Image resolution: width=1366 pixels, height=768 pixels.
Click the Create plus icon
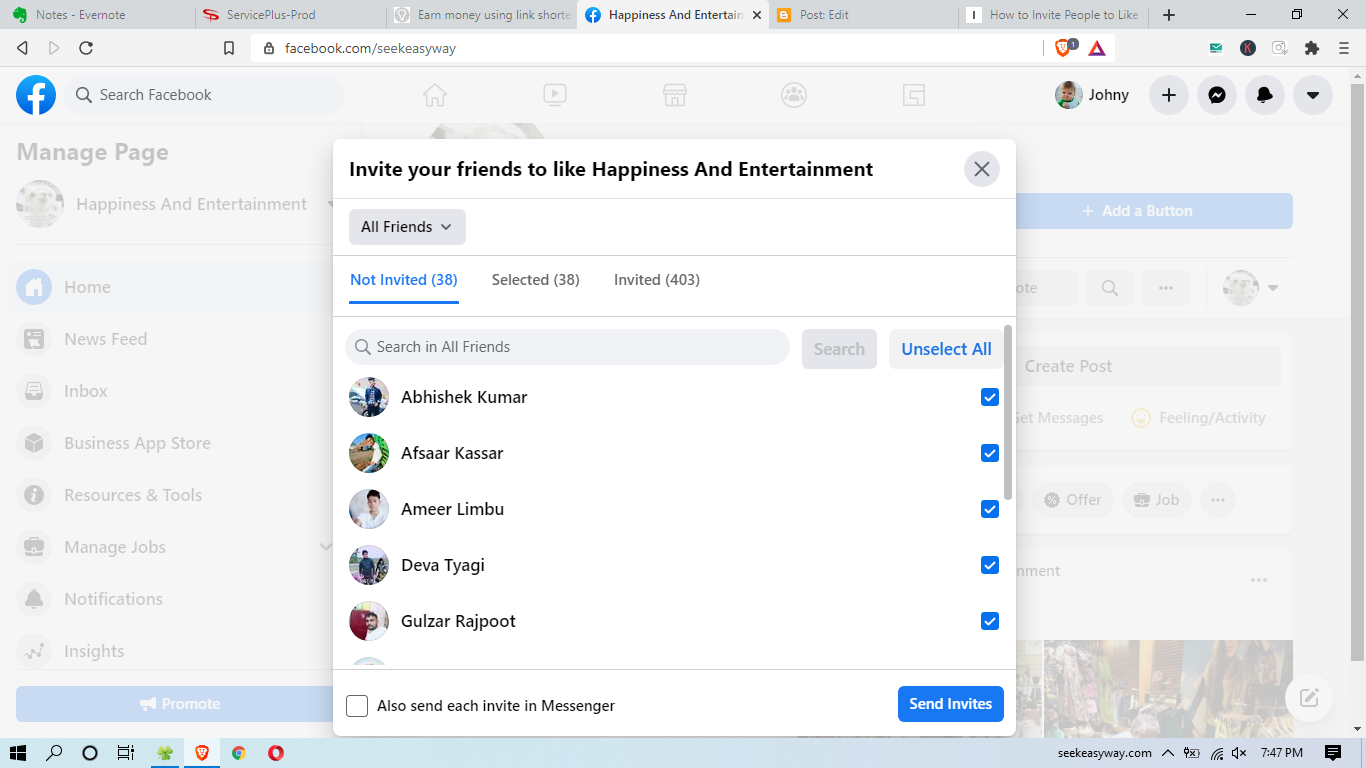tap(1169, 95)
